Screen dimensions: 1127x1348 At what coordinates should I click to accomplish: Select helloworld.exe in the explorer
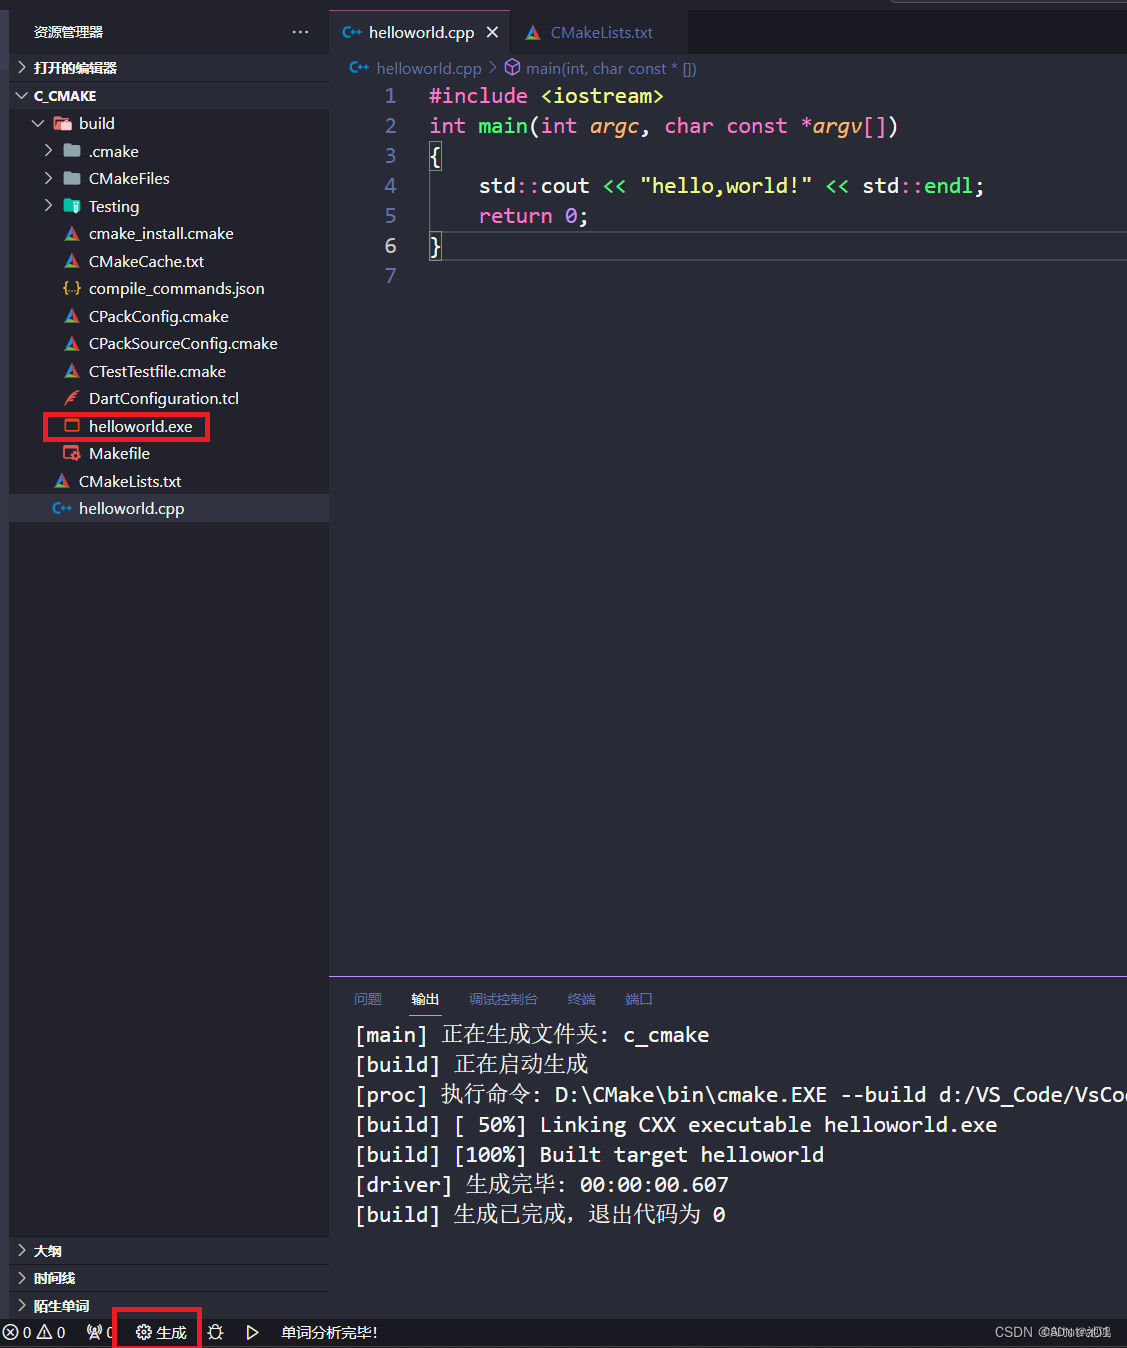[x=140, y=426]
